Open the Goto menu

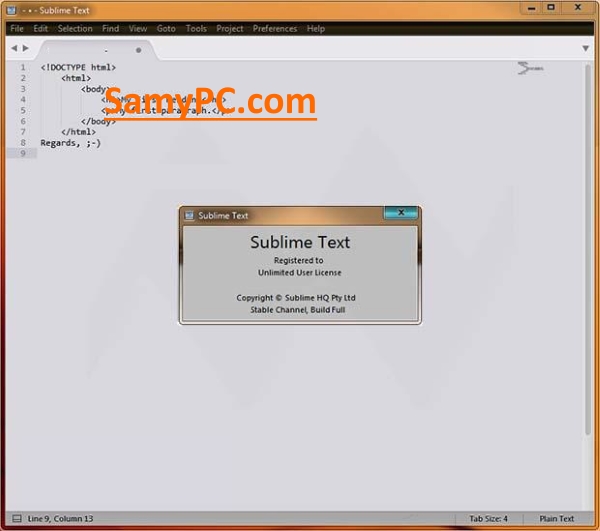pyautogui.click(x=166, y=29)
